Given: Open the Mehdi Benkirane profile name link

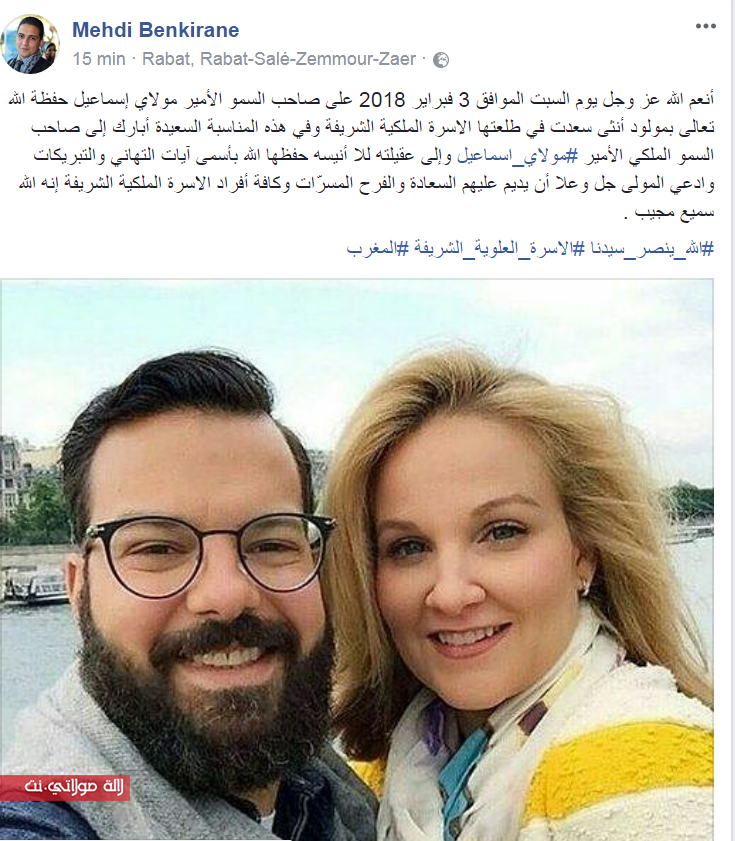Looking at the screenshot, I should coord(156,30).
